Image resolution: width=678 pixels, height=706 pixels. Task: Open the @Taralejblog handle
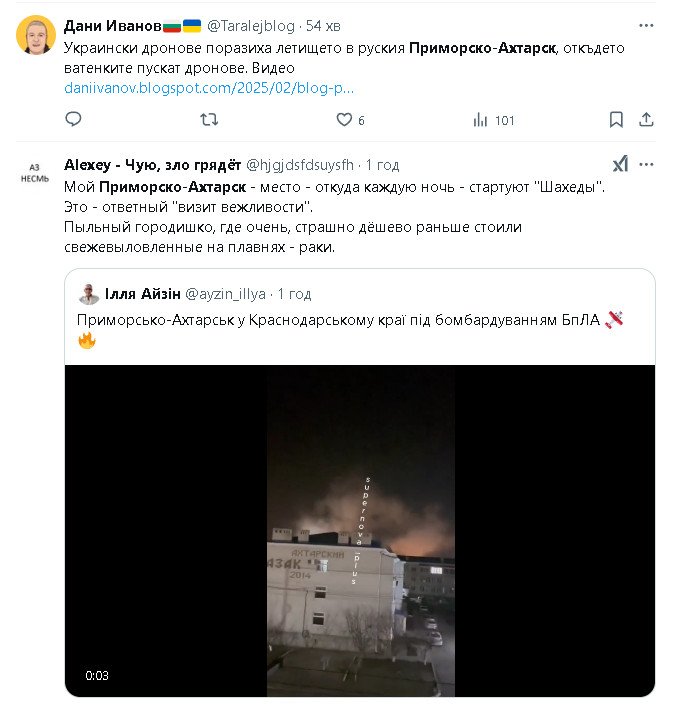pyautogui.click(x=252, y=26)
